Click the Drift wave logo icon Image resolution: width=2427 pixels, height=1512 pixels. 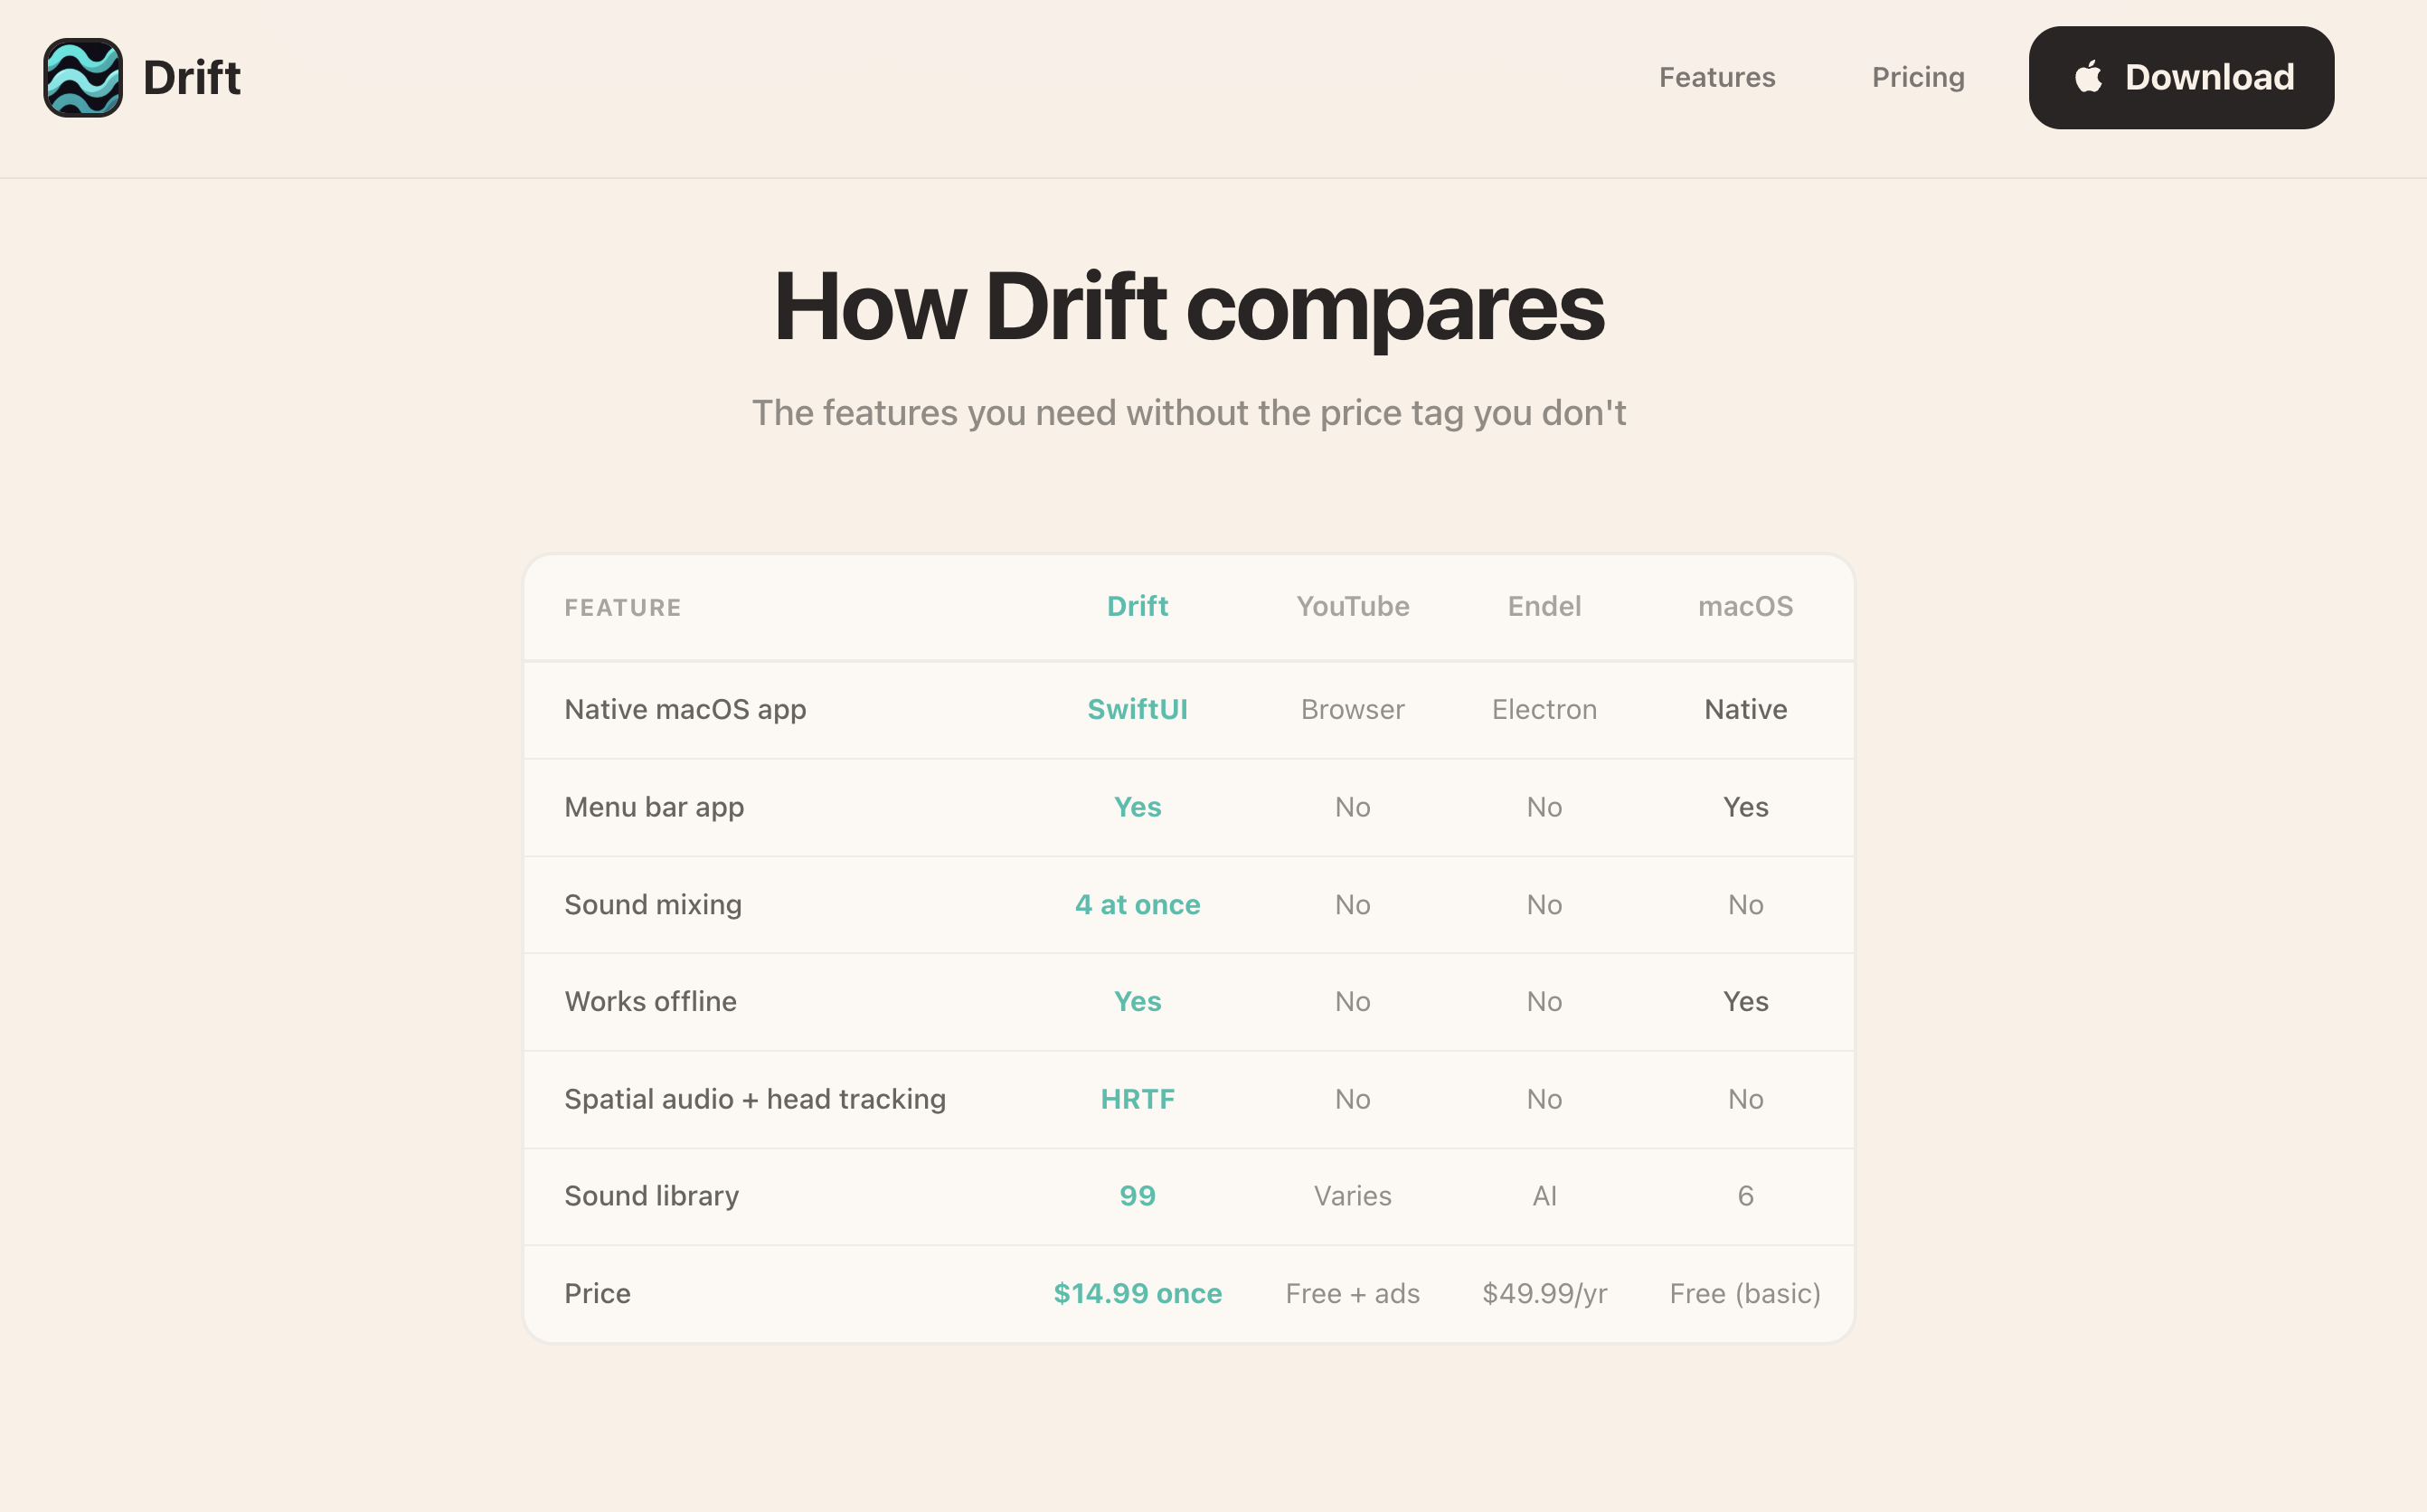(83, 78)
